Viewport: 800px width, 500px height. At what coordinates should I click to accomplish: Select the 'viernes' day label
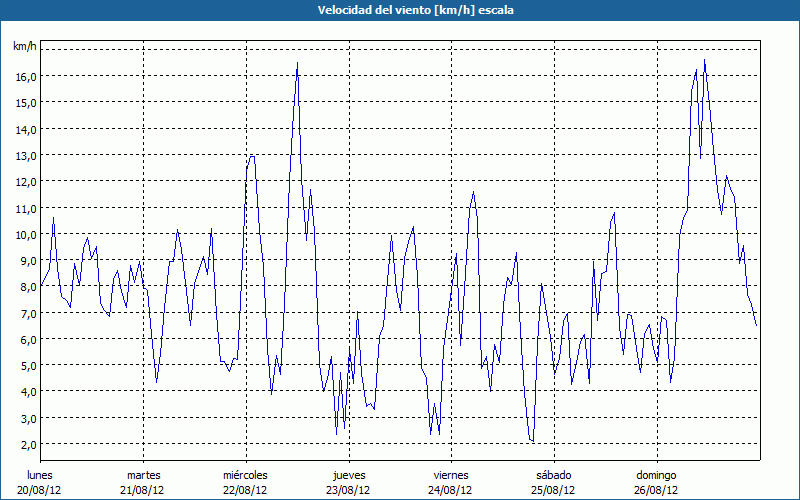(451, 474)
